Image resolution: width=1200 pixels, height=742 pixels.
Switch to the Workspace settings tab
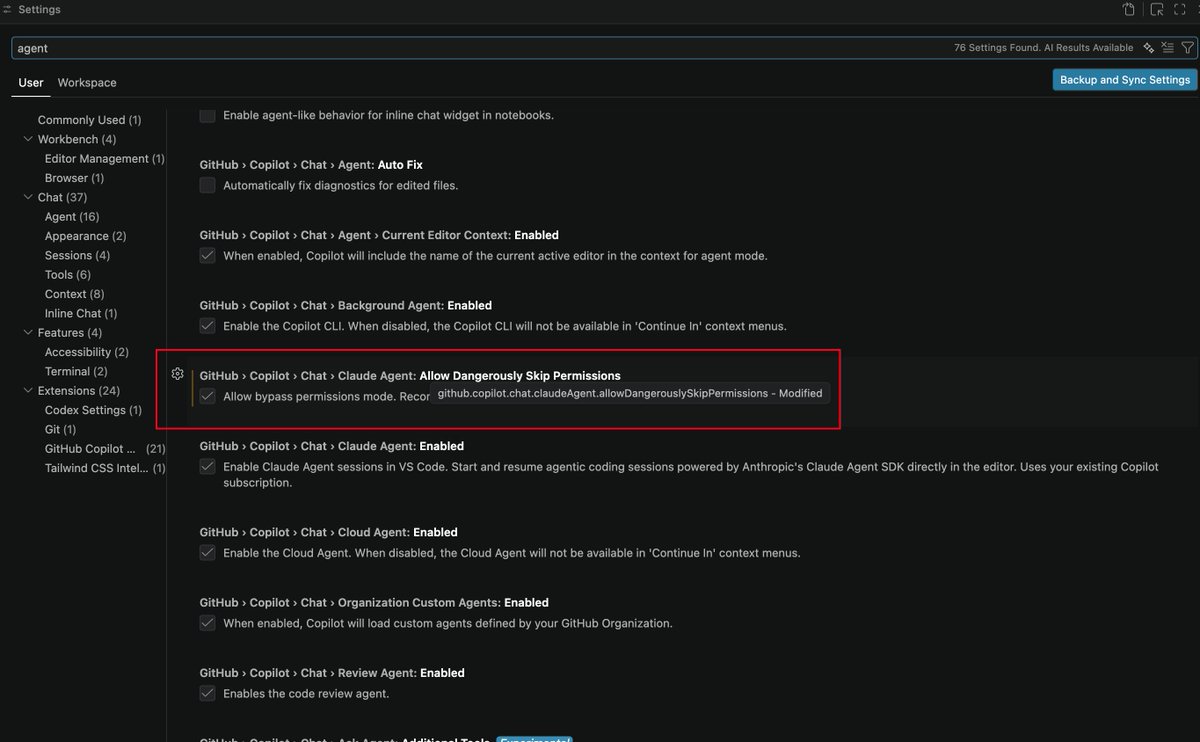coord(87,82)
